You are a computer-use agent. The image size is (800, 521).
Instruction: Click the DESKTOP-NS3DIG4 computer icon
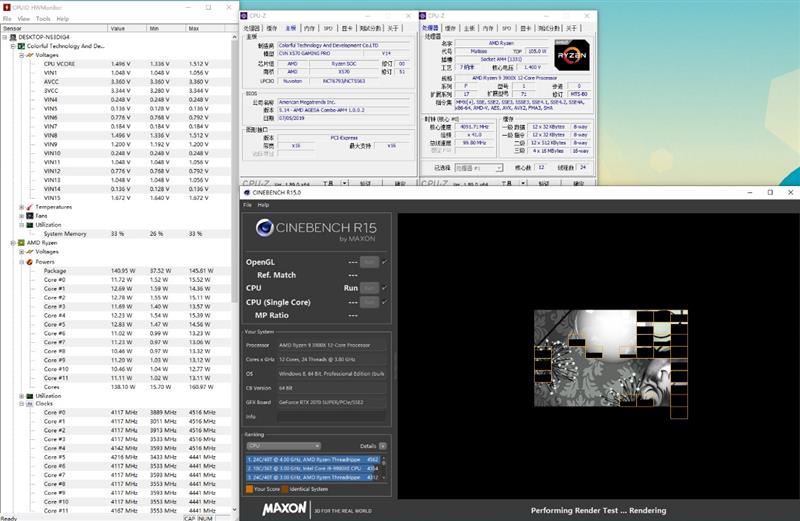point(13,37)
